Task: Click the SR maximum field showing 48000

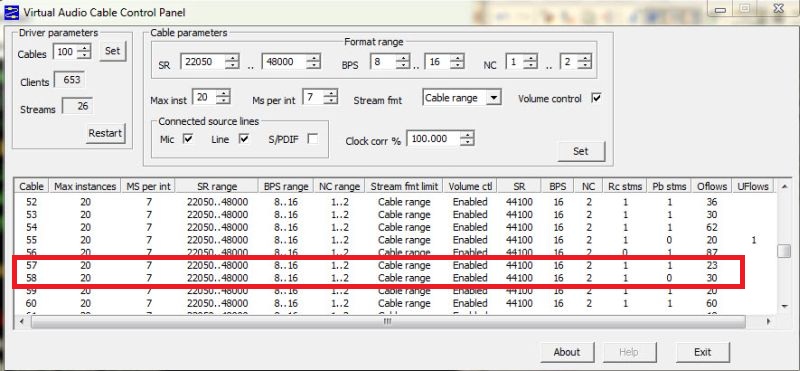Action: (284, 62)
